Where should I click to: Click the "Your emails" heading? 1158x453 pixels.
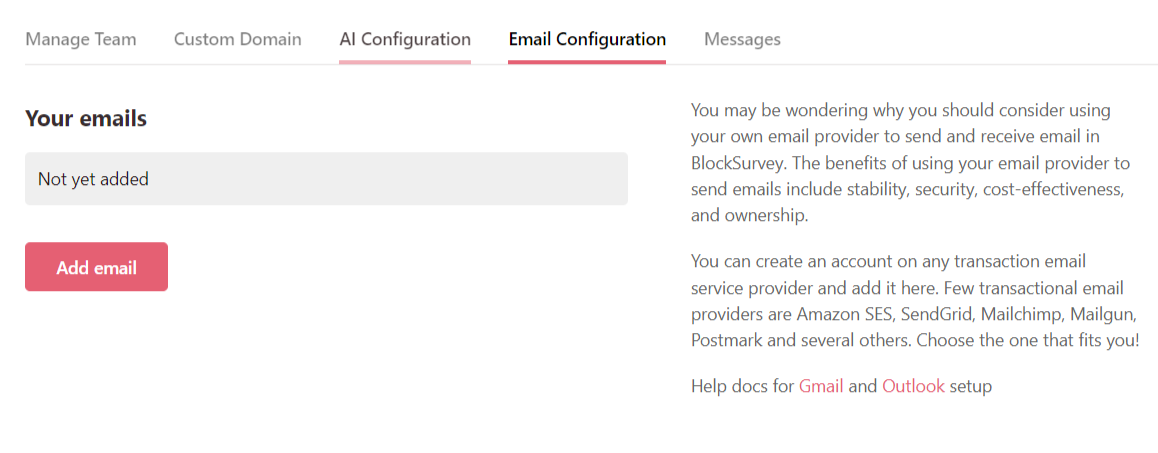coord(86,119)
